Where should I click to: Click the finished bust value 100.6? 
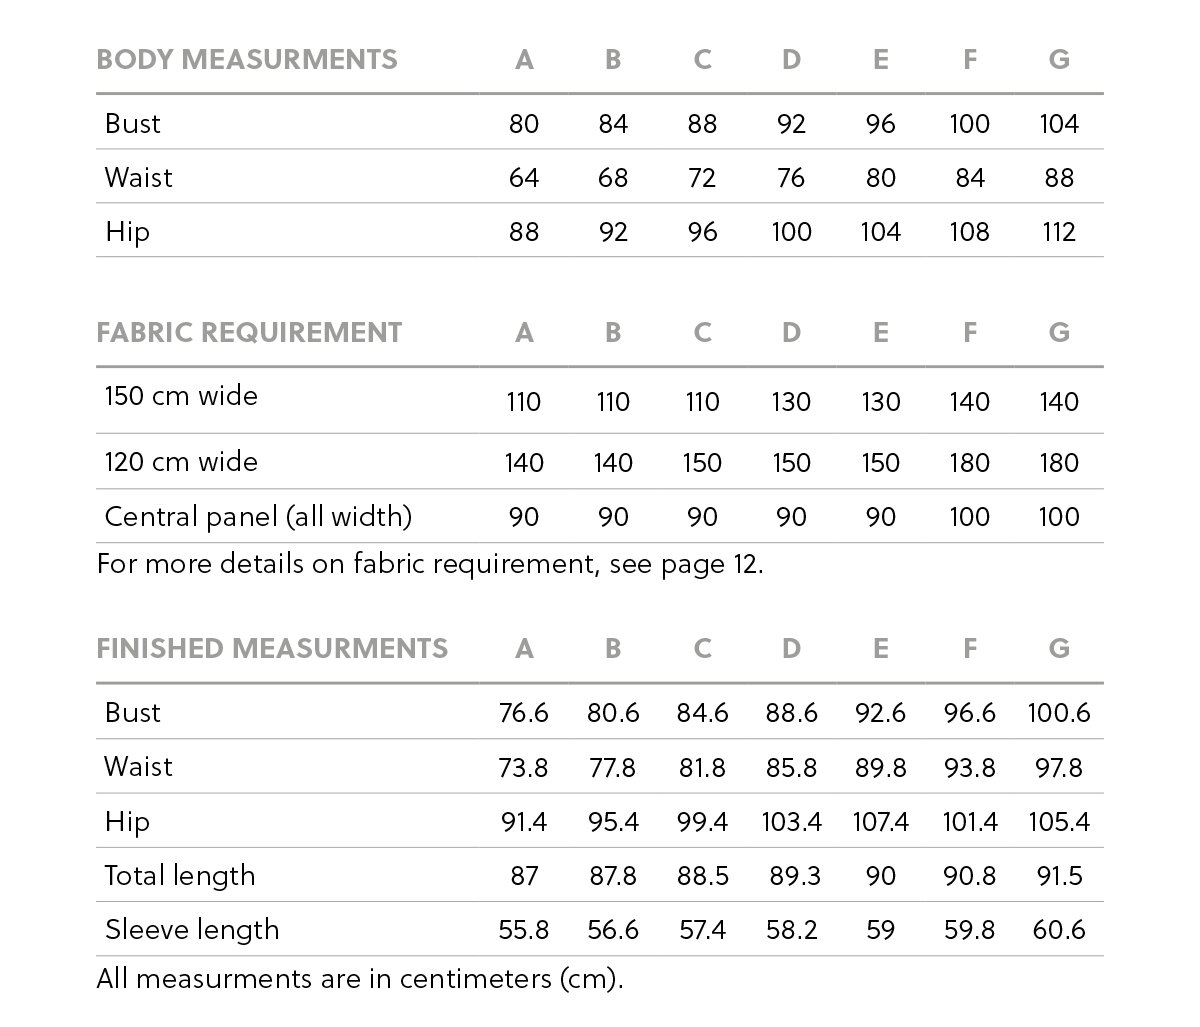(1059, 713)
